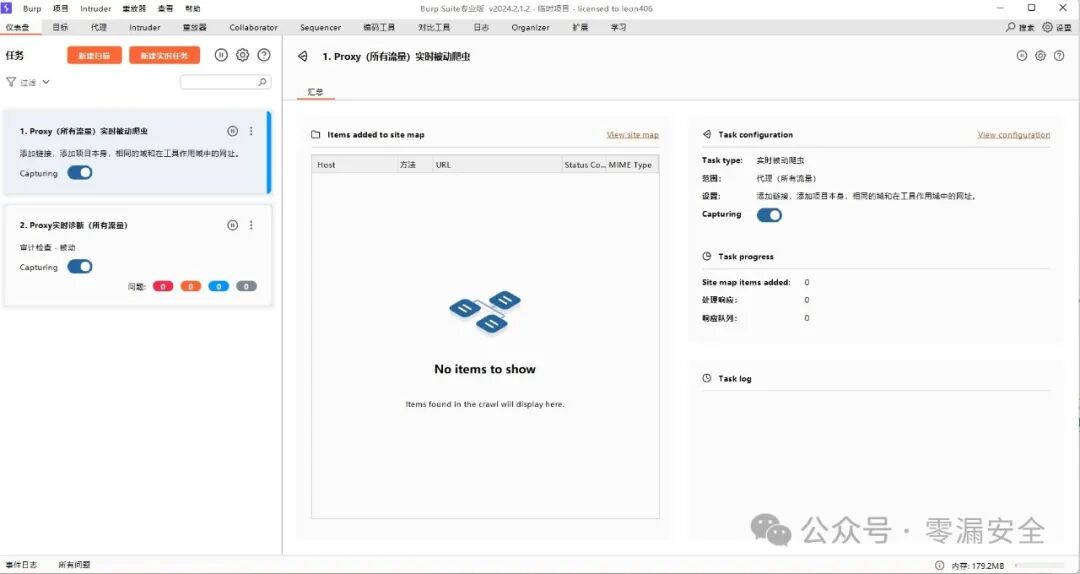Viewport: 1080px width, 574px height.
Task: Click the crawl icon beside the task detail title
Action: 302,57
